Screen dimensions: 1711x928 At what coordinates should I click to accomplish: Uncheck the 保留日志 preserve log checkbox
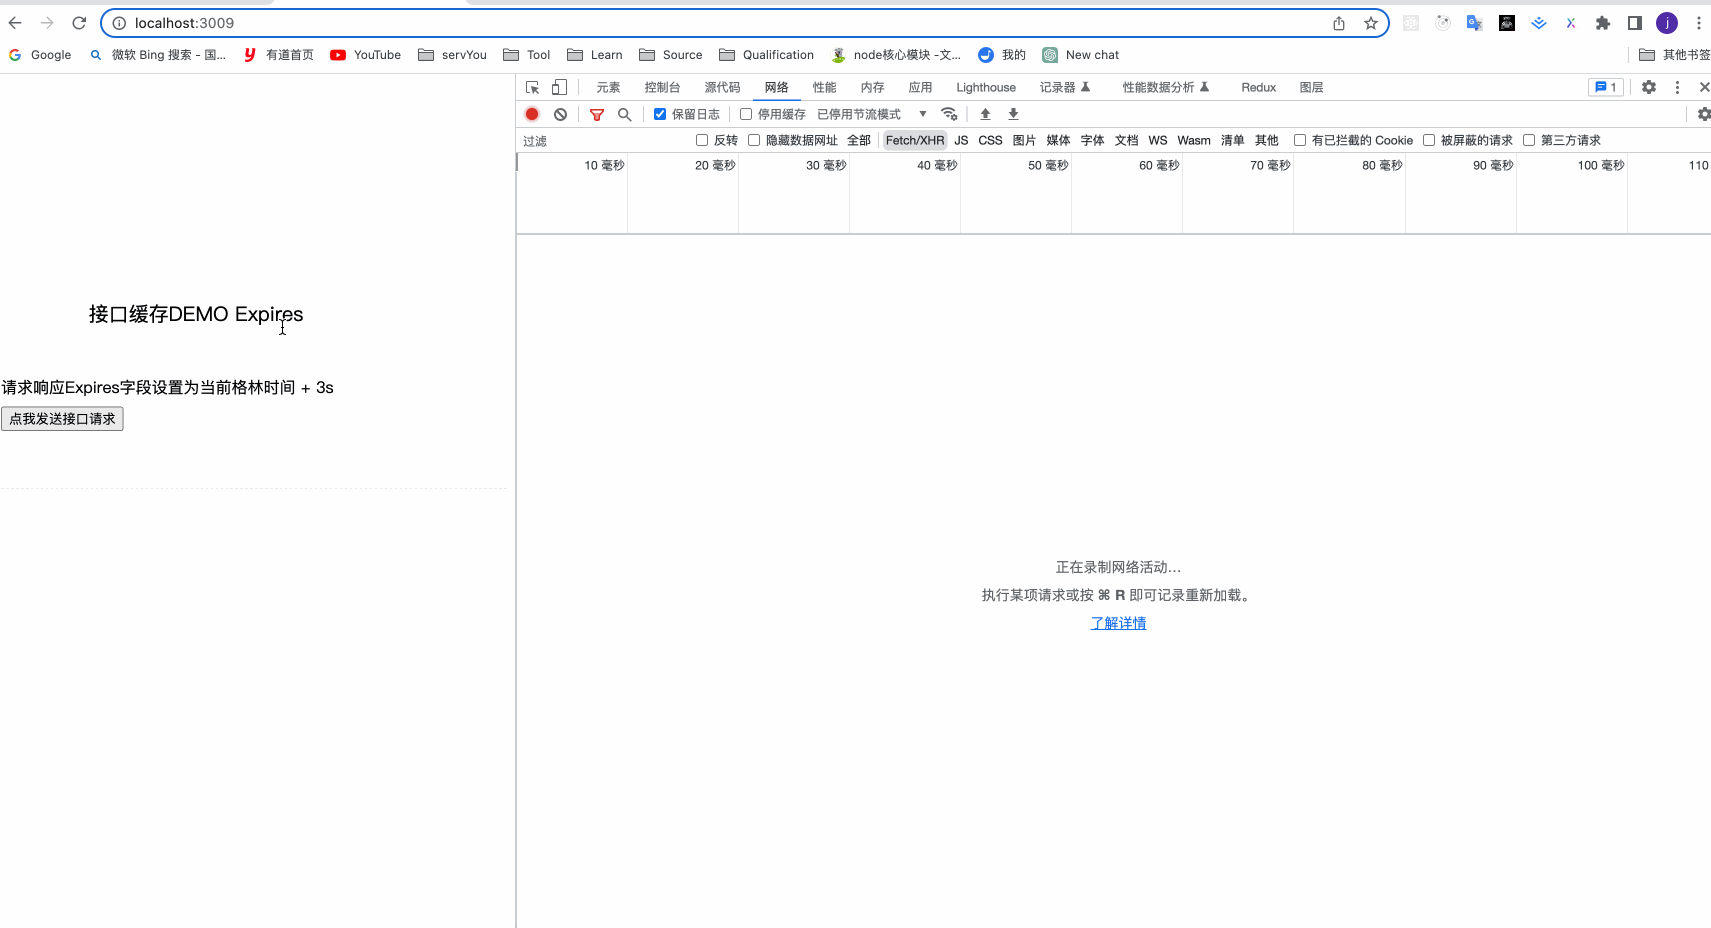tap(660, 114)
